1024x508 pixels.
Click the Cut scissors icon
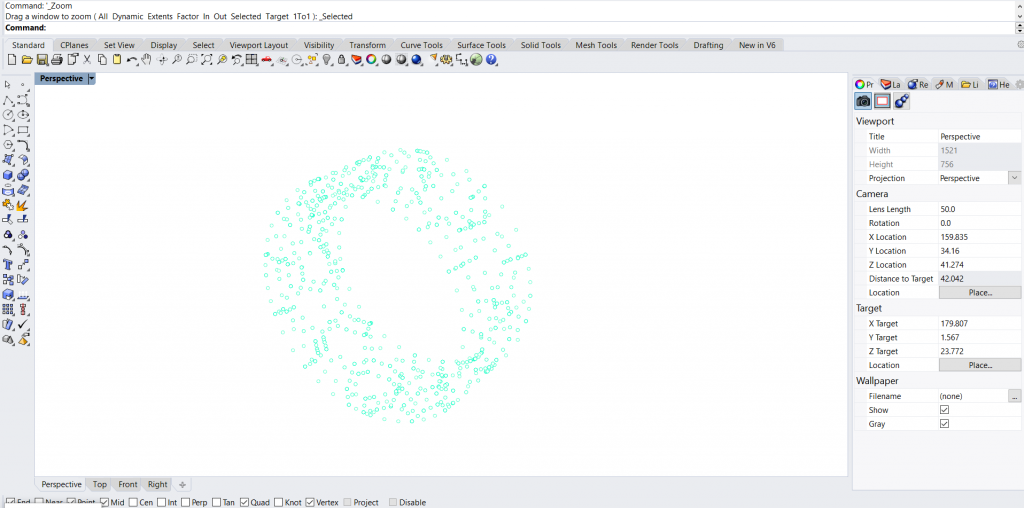click(87, 59)
